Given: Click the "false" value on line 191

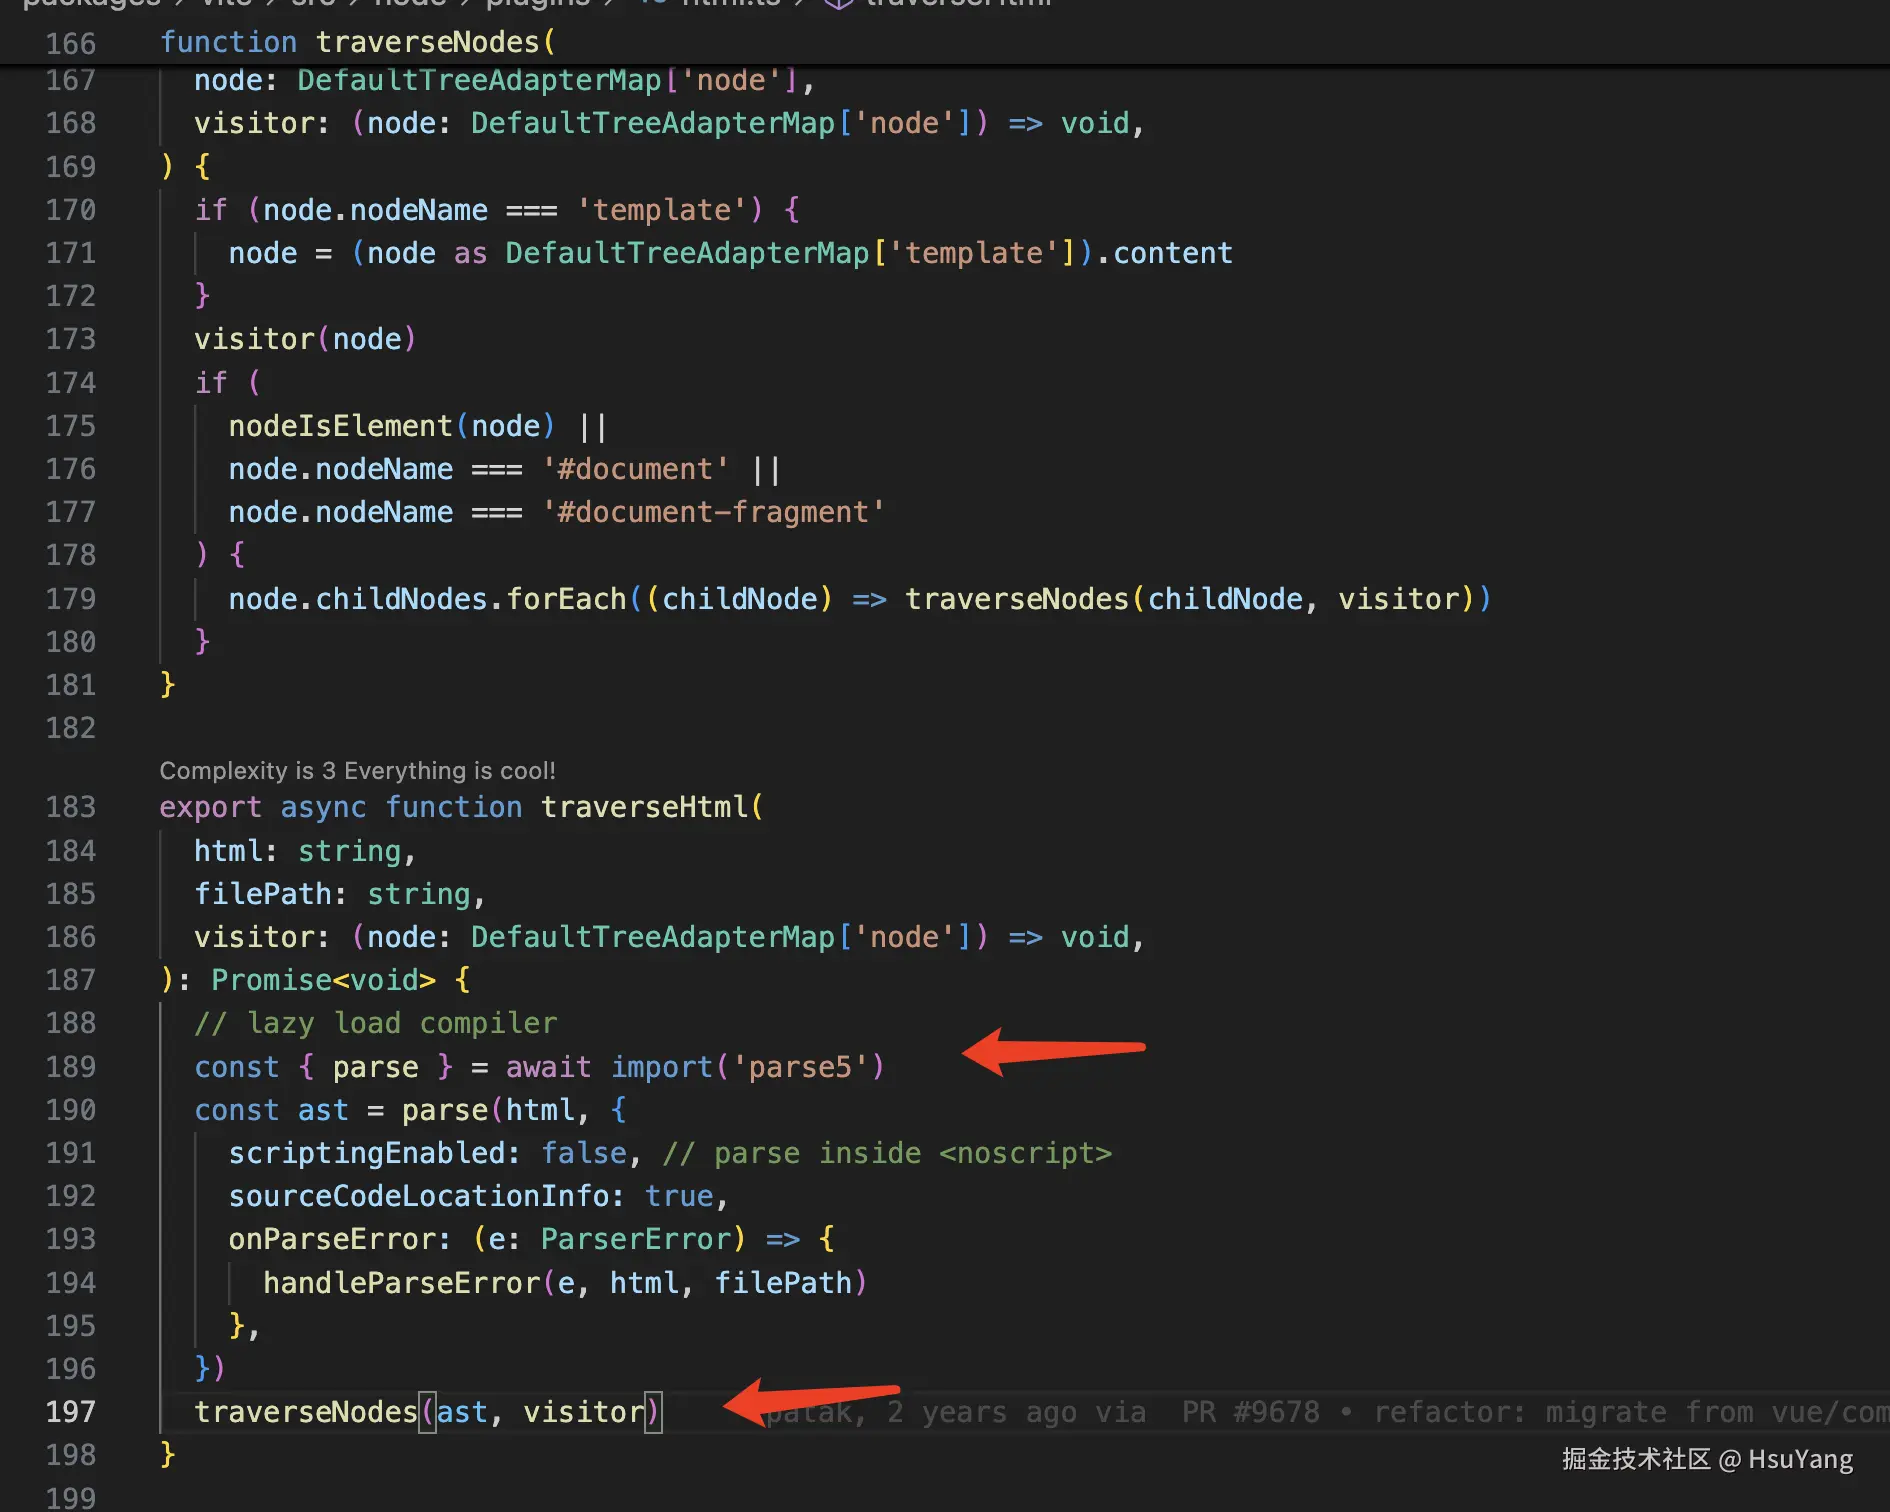Looking at the screenshot, I should 584,1153.
